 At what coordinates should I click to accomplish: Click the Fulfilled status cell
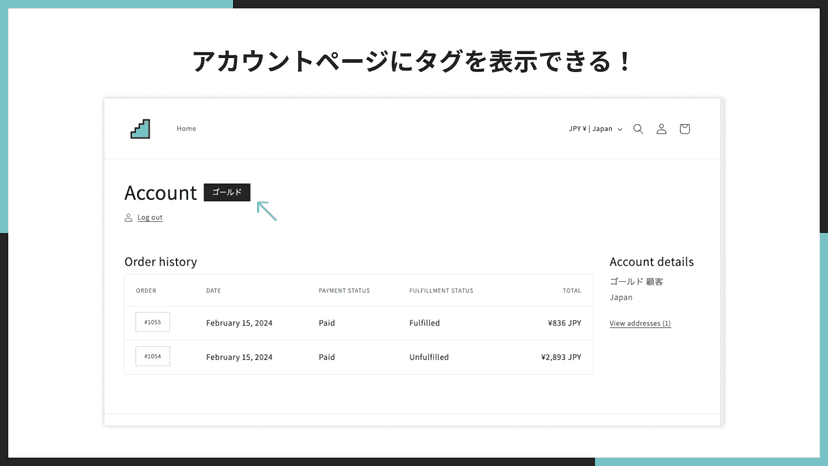(x=425, y=323)
